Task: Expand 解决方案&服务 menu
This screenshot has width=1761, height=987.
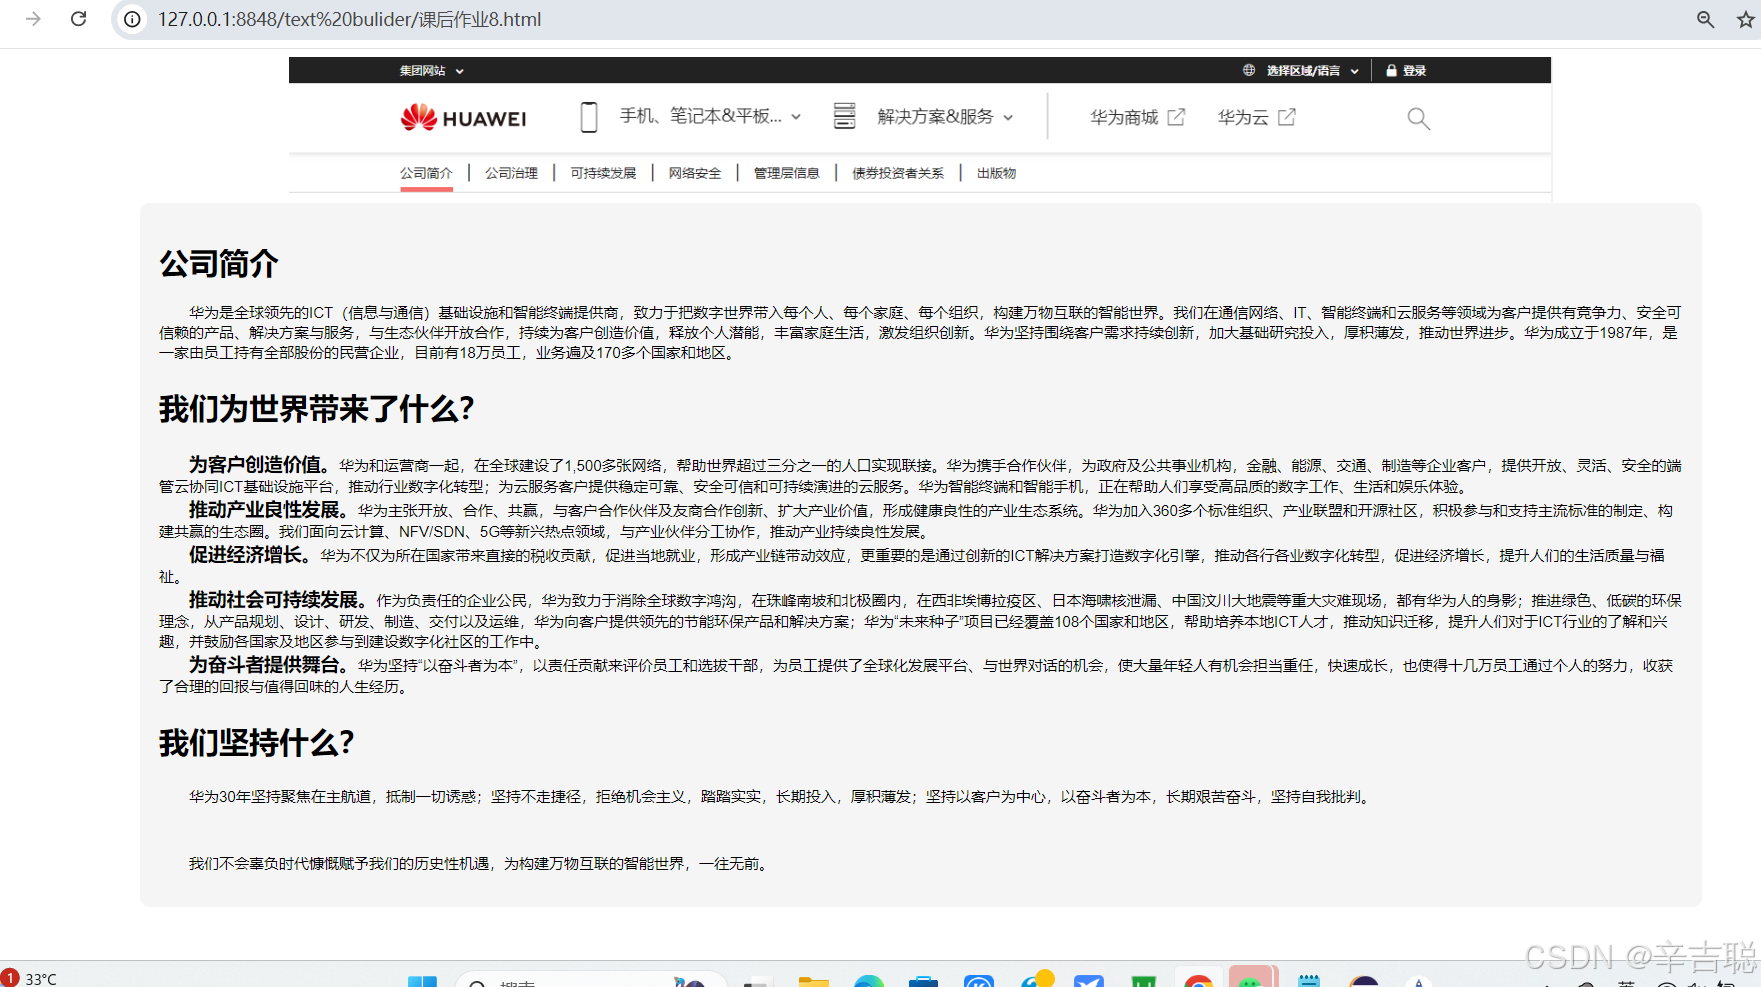Action: (945, 117)
